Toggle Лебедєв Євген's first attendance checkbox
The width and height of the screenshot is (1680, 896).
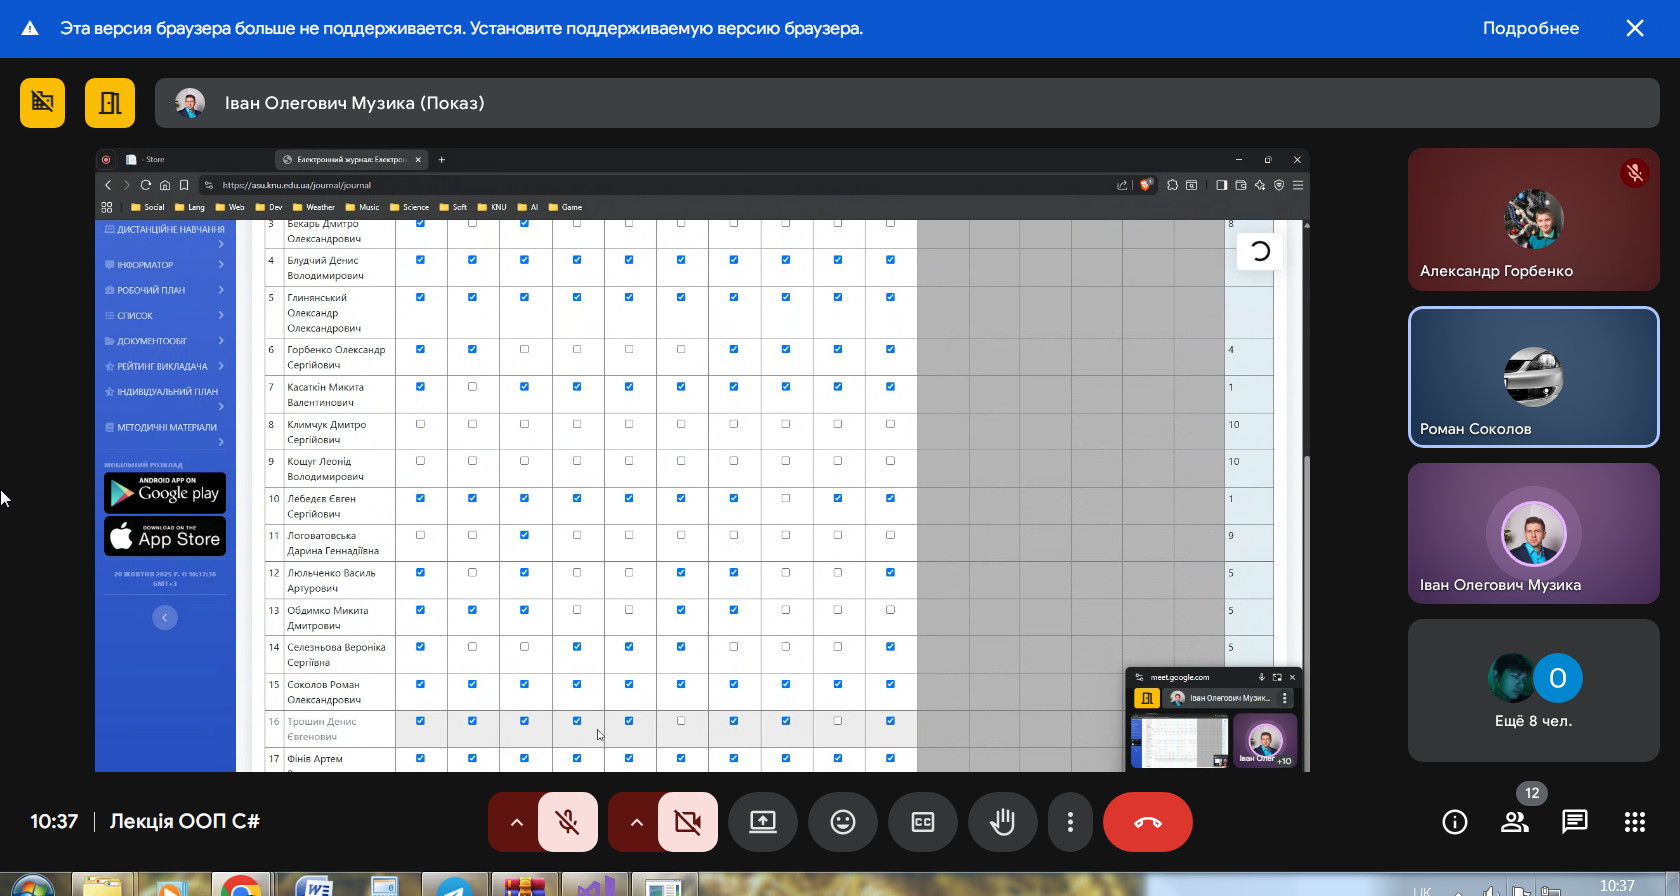[x=420, y=498]
